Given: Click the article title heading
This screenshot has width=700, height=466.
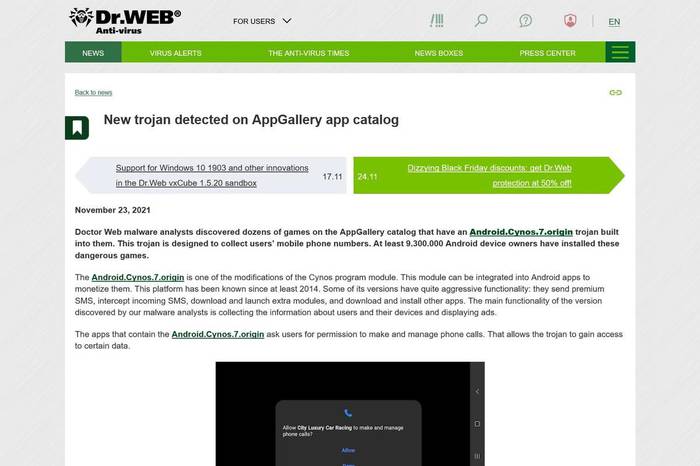Looking at the screenshot, I should point(251,120).
